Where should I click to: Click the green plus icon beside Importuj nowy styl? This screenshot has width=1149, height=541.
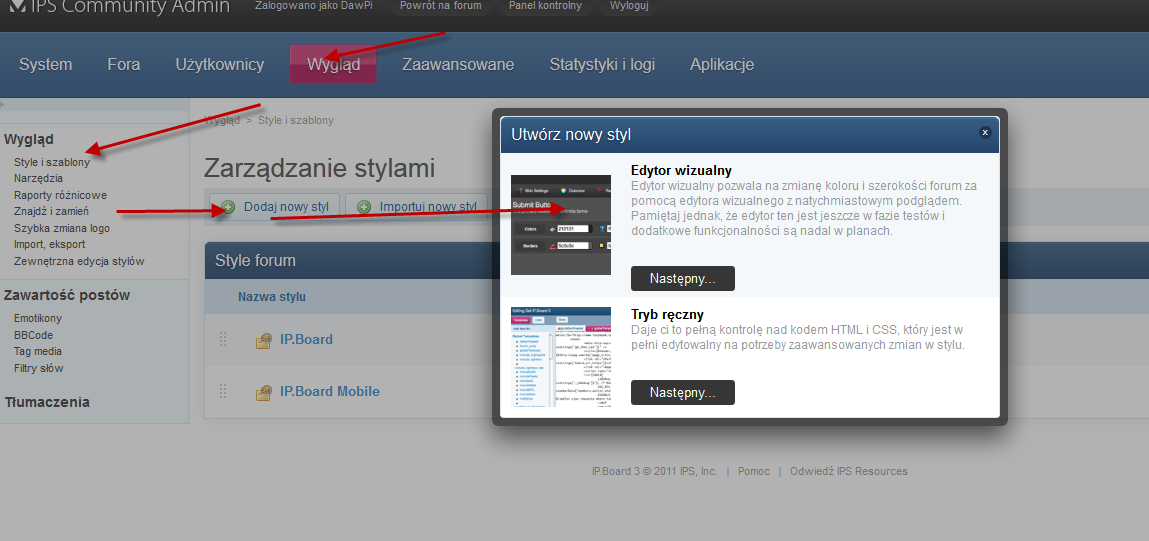[x=364, y=207]
